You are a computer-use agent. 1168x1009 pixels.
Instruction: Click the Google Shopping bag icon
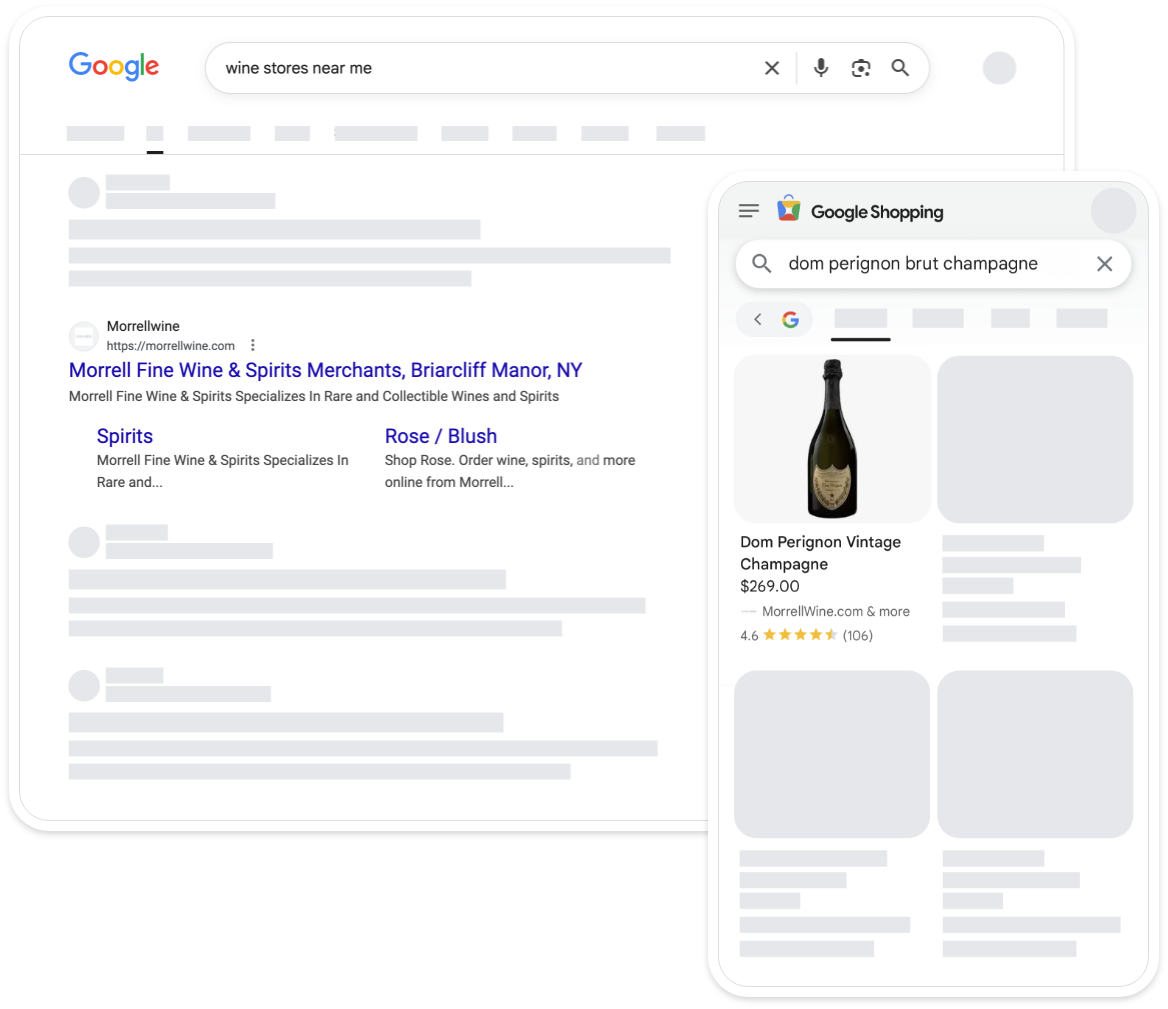click(787, 211)
